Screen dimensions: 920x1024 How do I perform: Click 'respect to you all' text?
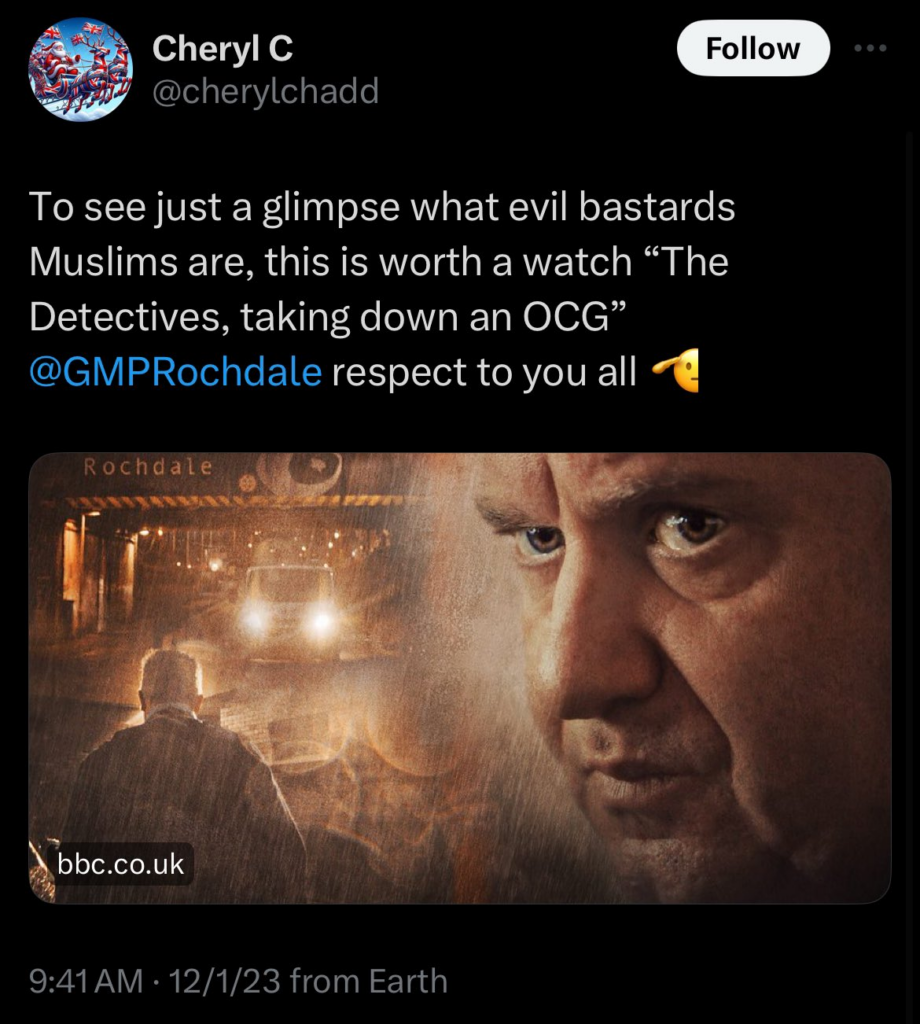click(x=483, y=371)
